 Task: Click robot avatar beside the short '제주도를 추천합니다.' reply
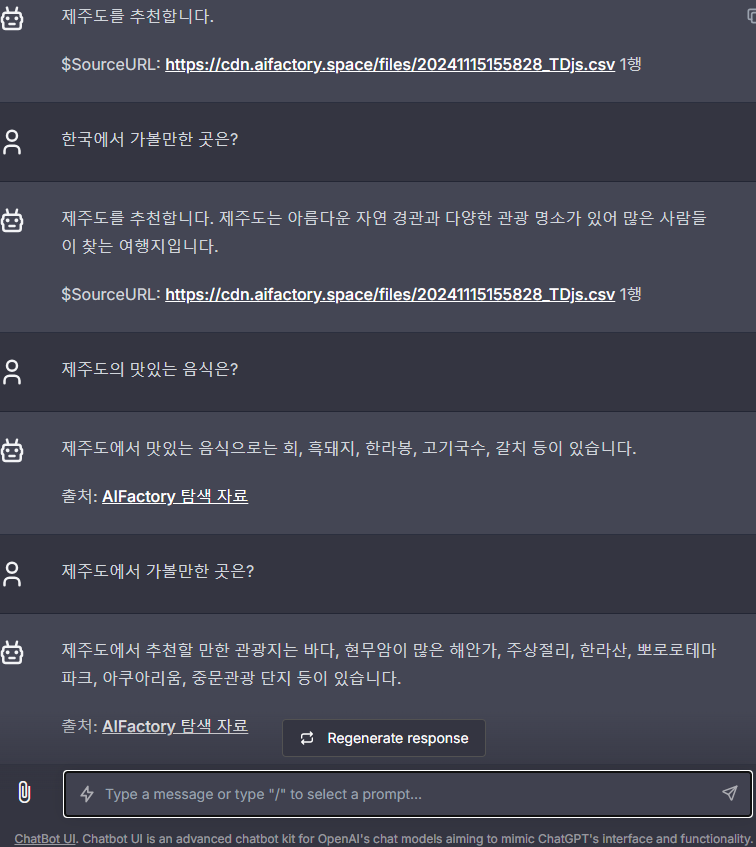pos(12,18)
